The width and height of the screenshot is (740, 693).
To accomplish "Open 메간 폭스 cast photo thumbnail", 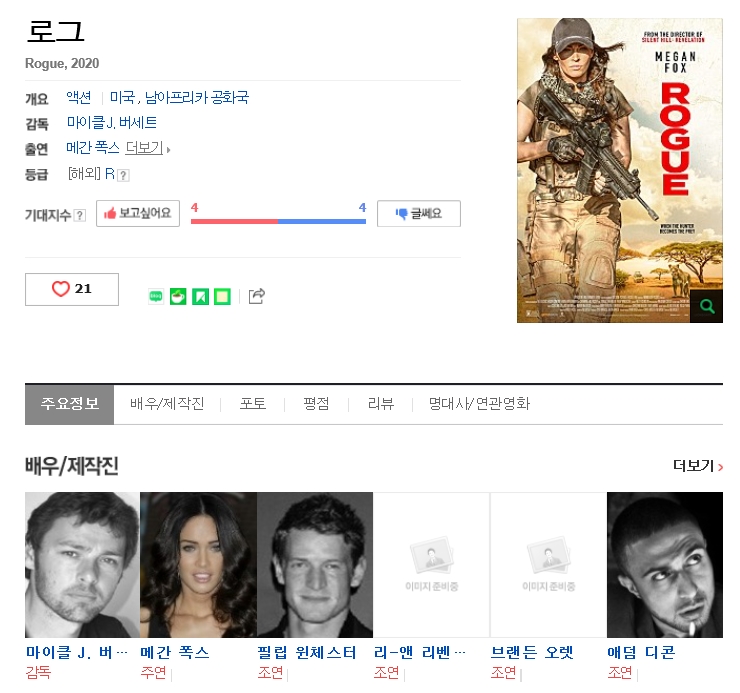I will point(198,565).
